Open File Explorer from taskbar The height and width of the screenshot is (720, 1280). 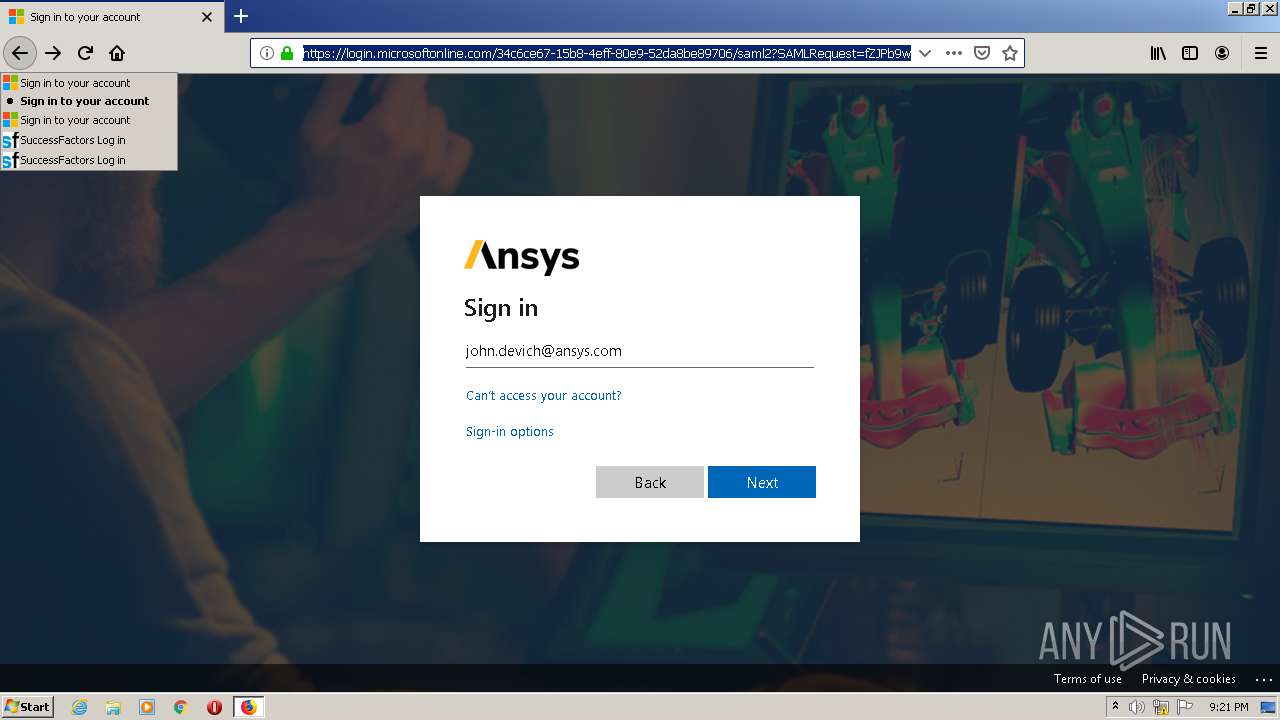(x=113, y=707)
